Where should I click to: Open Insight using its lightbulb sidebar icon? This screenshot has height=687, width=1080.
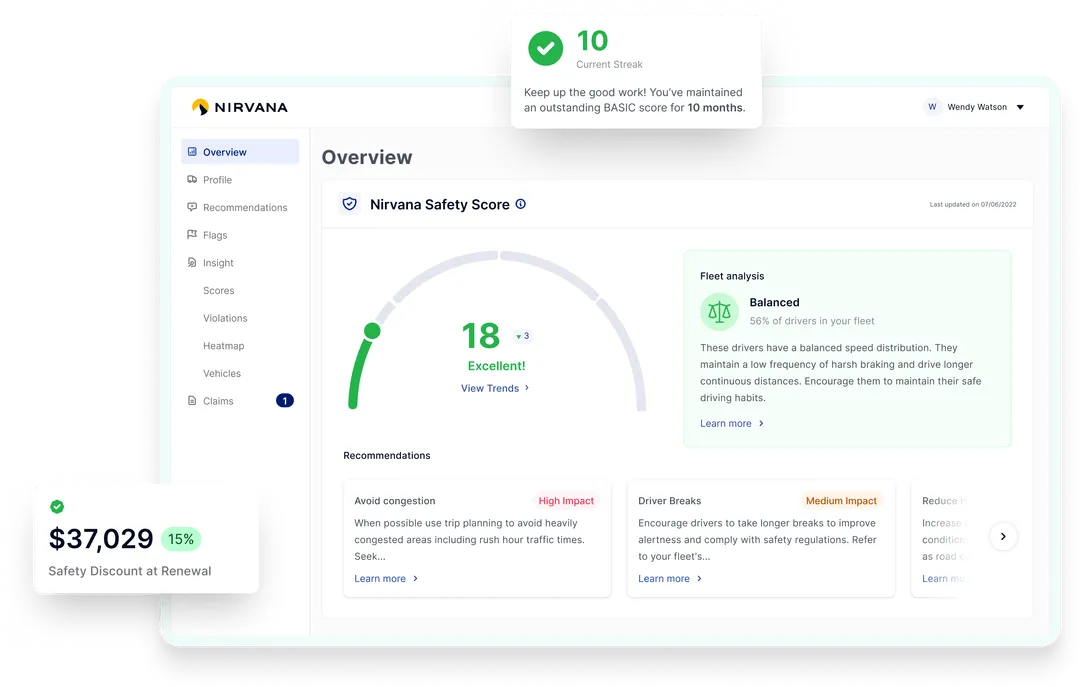click(190, 262)
